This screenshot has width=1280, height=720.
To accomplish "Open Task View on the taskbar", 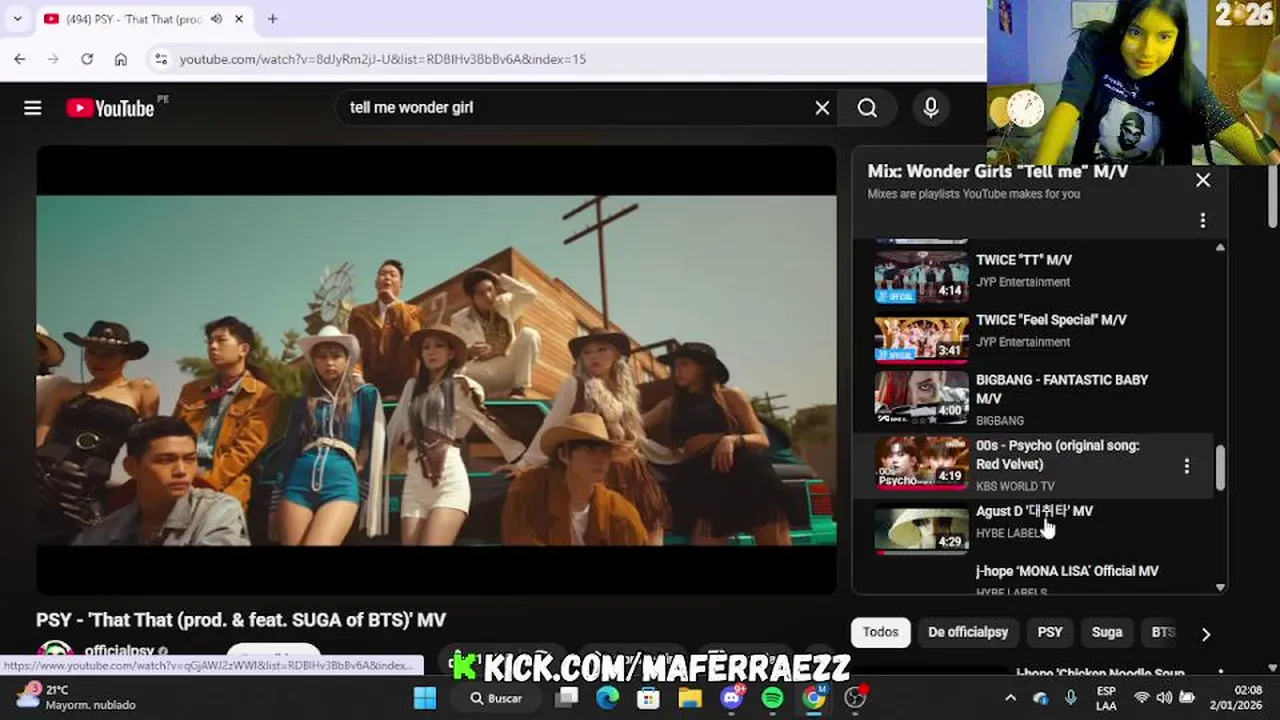I will (x=567, y=698).
